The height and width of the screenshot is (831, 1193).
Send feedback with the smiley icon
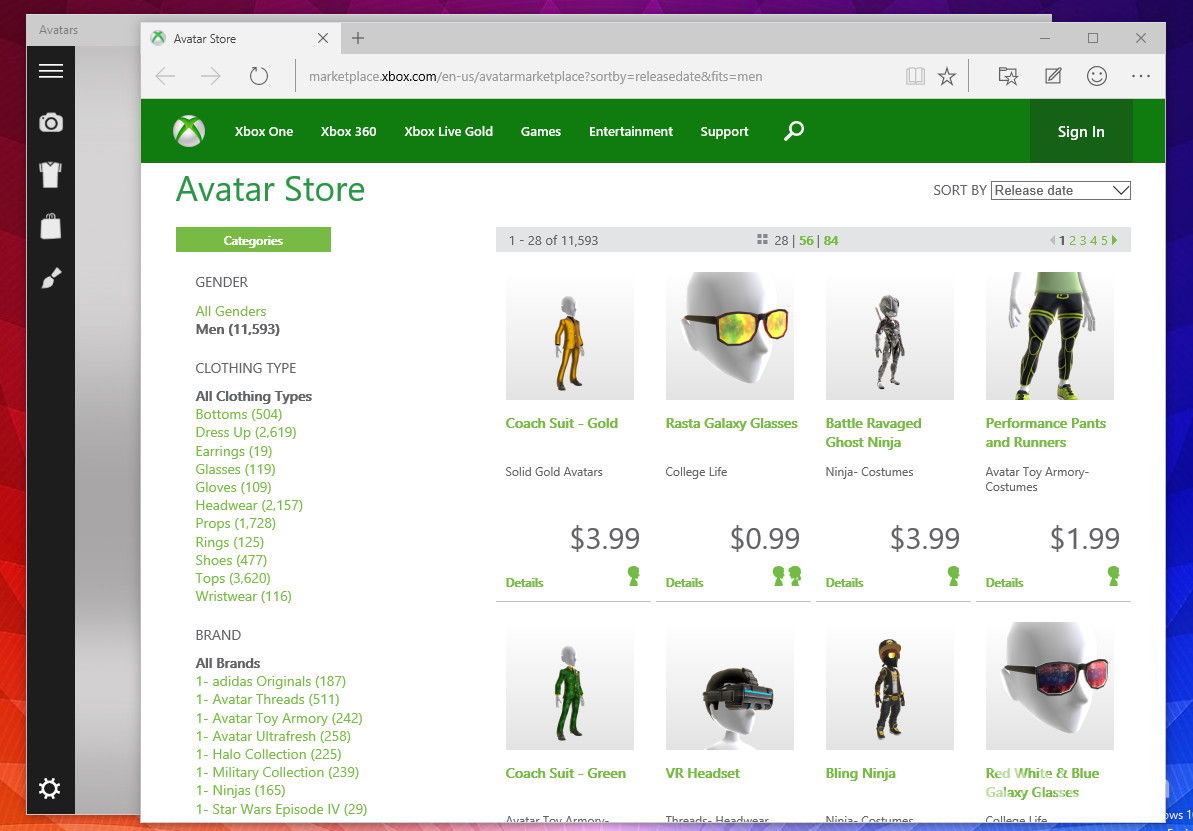(1096, 76)
